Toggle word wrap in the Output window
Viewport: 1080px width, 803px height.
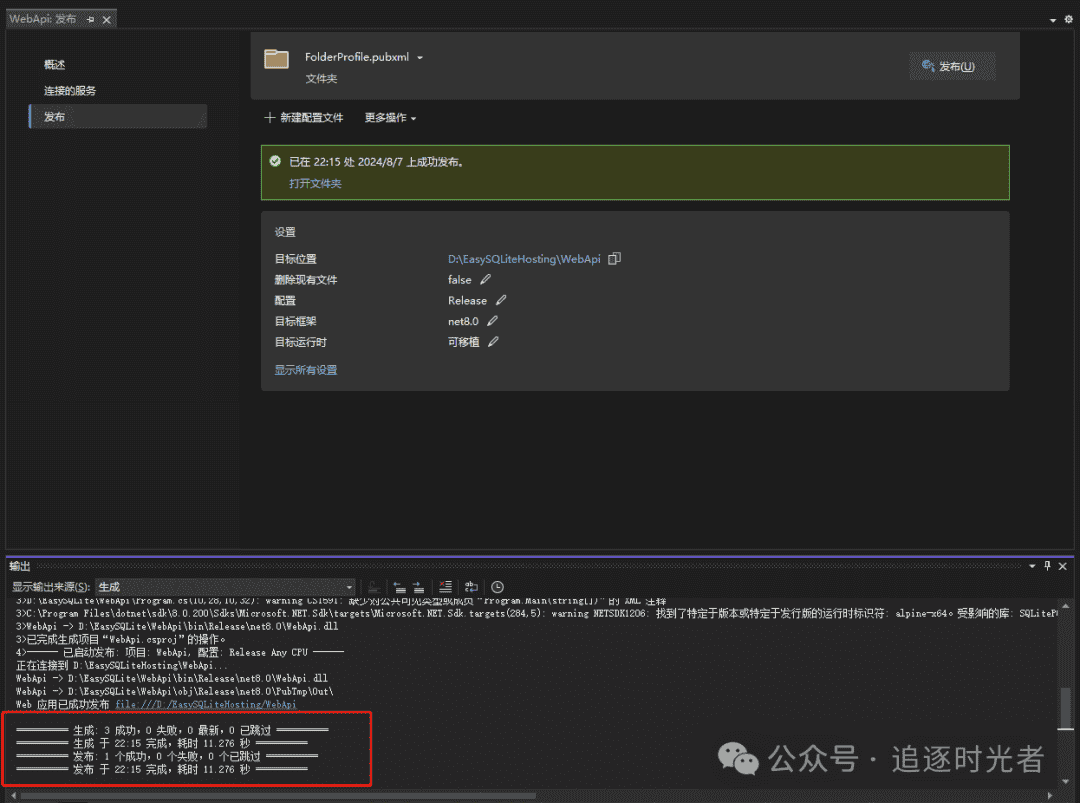470,586
